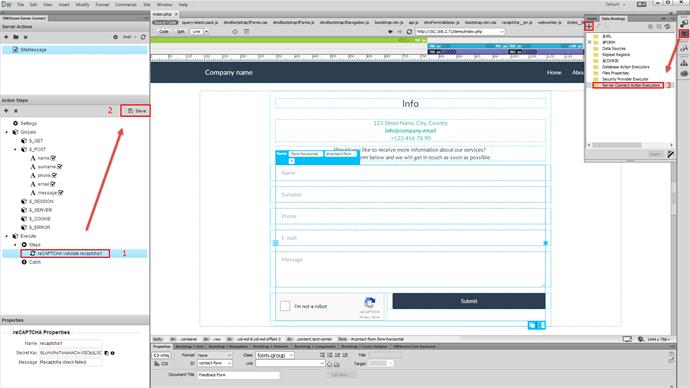Viewport: 690px width, 388px height.
Task: Toggle the checkbox next to the email variable
Action: pyautogui.click(x=53, y=184)
